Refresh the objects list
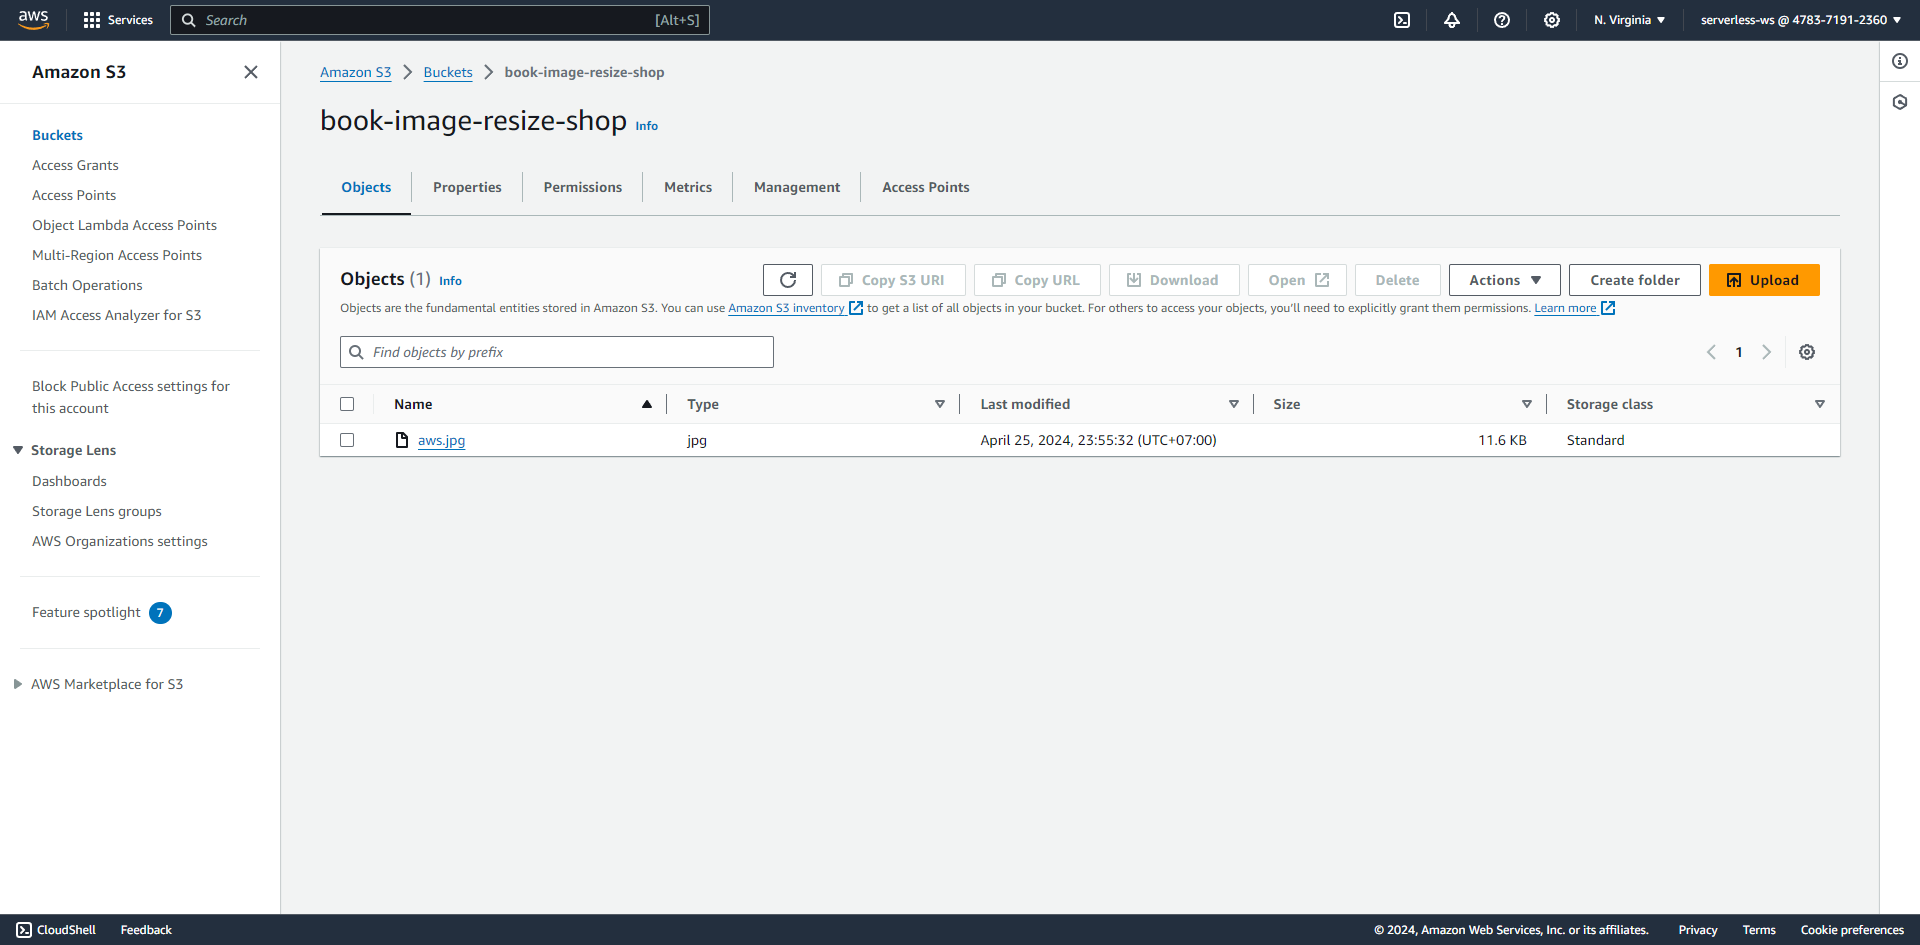Viewport: 1920px width, 945px height. [x=788, y=280]
